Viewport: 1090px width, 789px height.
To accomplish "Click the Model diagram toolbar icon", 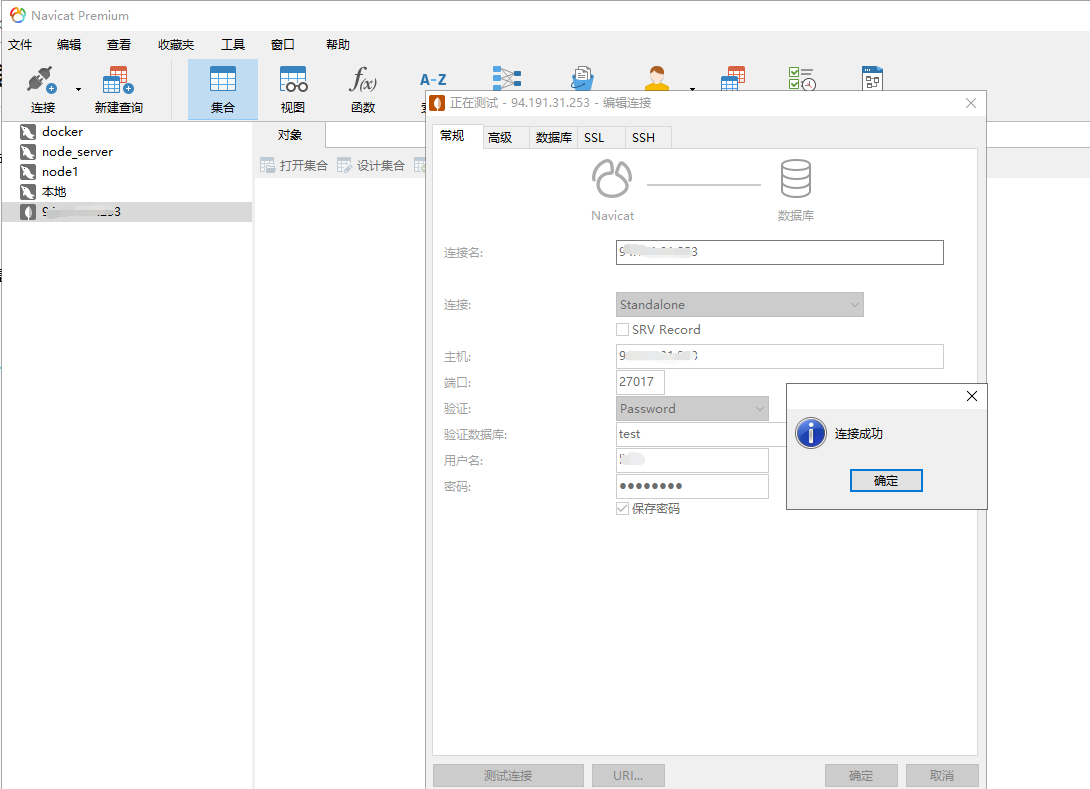I will [872, 79].
